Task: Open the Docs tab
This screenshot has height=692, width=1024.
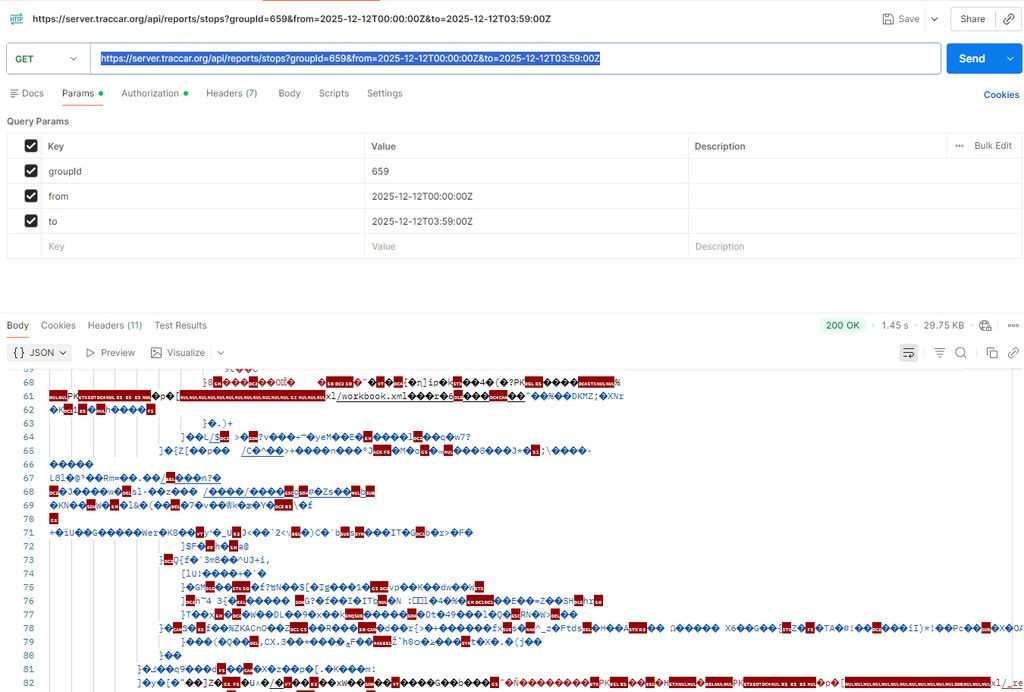Action: (x=27, y=93)
